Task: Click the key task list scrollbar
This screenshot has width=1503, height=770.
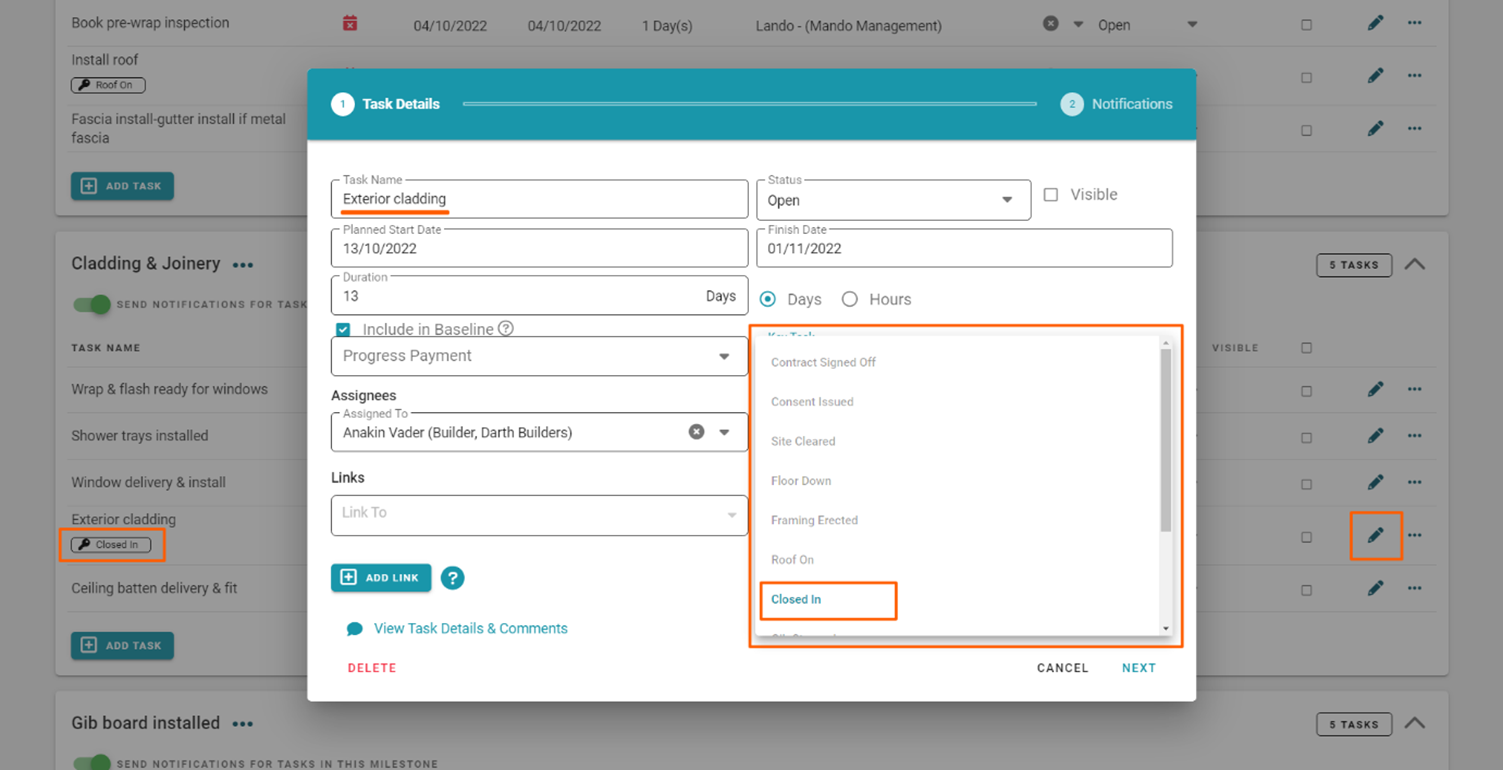Action: (1165, 440)
